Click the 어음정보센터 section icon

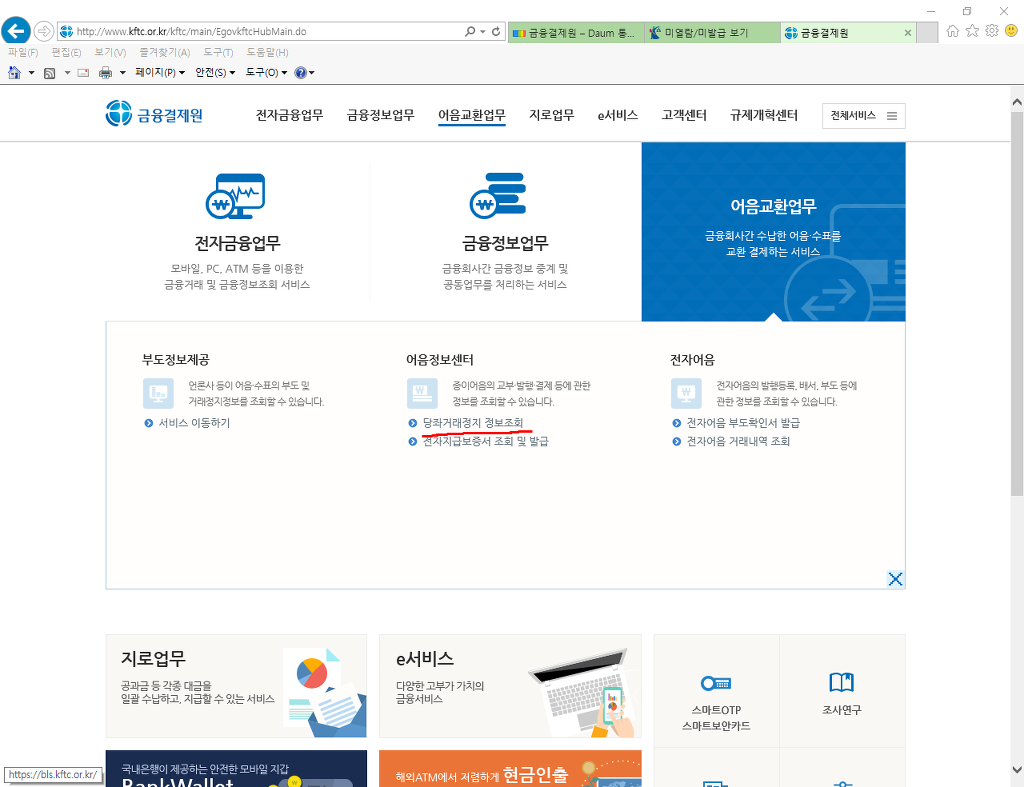[422, 393]
